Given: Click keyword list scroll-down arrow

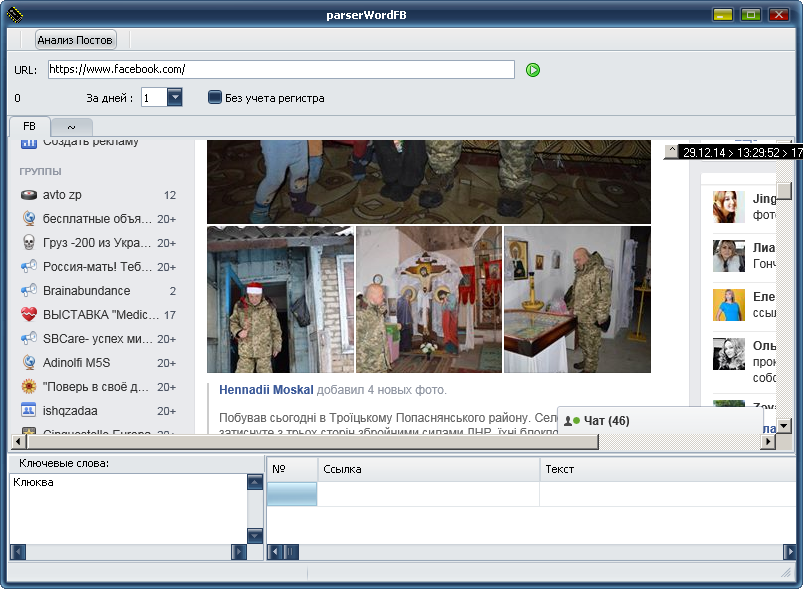Looking at the screenshot, I should [255, 536].
